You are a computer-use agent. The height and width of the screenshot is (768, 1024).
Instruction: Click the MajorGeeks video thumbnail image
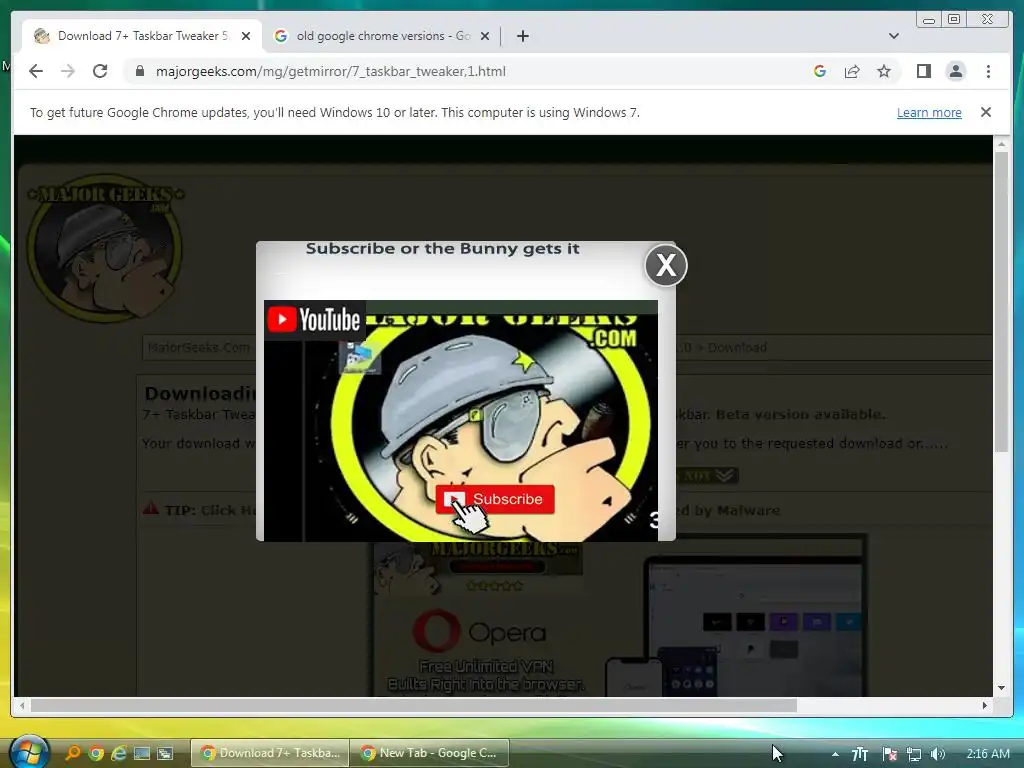460,421
